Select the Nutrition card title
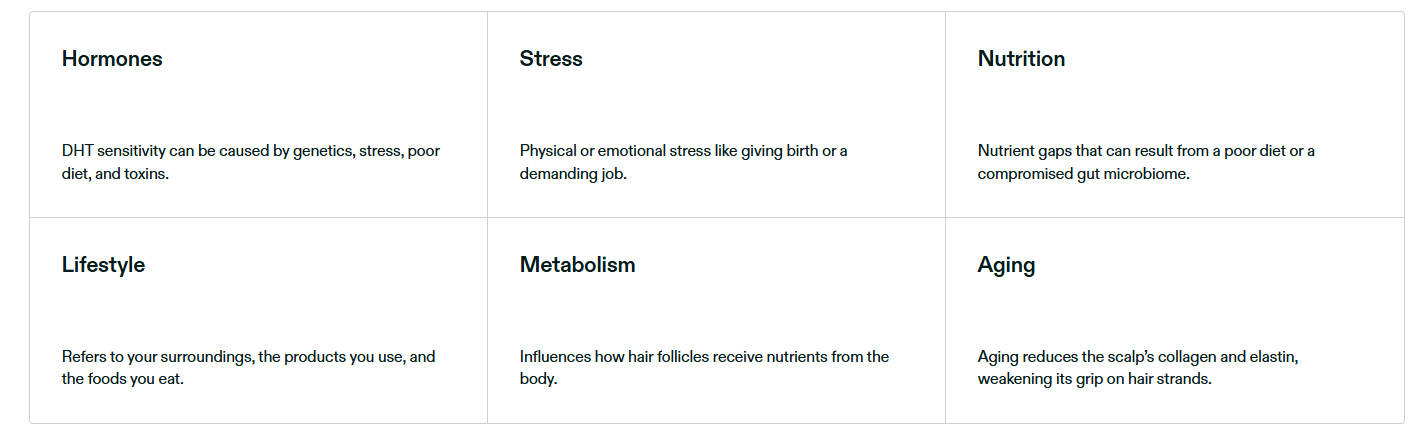The image size is (1428, 442). pos(1021,59)
